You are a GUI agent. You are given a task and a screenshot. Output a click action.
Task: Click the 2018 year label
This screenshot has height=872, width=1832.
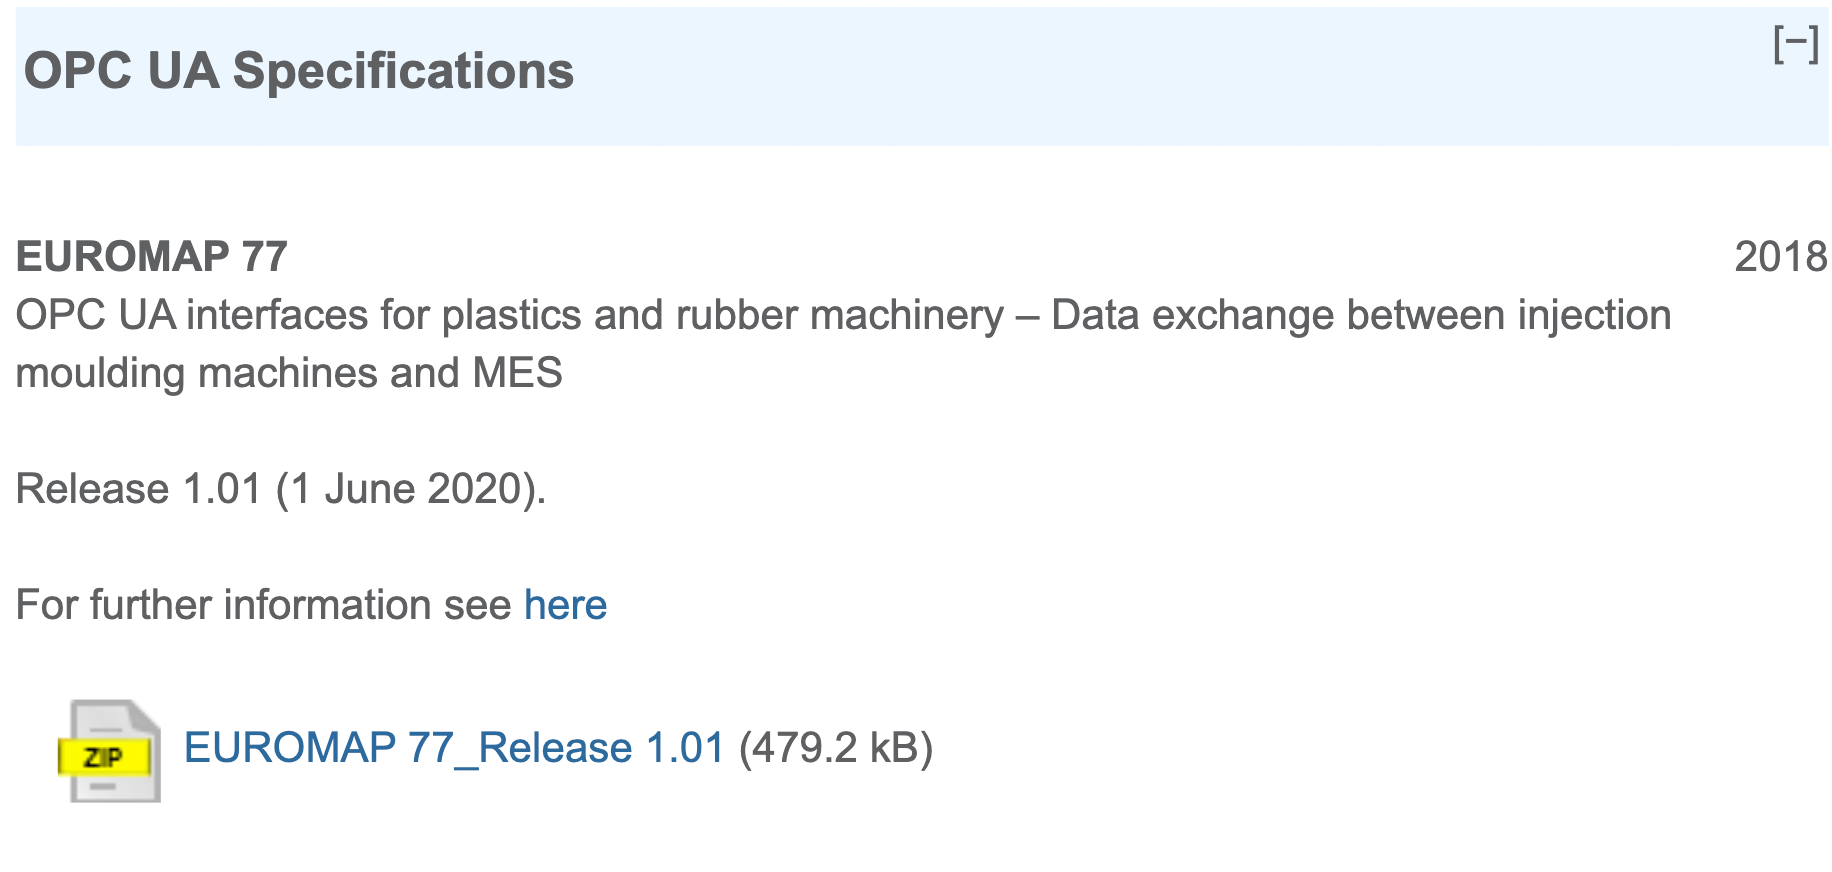[1780, 257]
